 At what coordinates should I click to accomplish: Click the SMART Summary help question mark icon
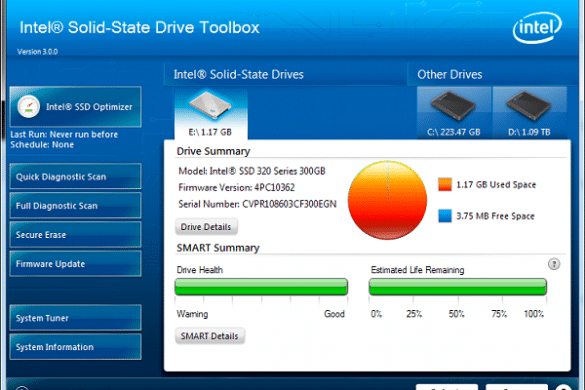[554, 264]
